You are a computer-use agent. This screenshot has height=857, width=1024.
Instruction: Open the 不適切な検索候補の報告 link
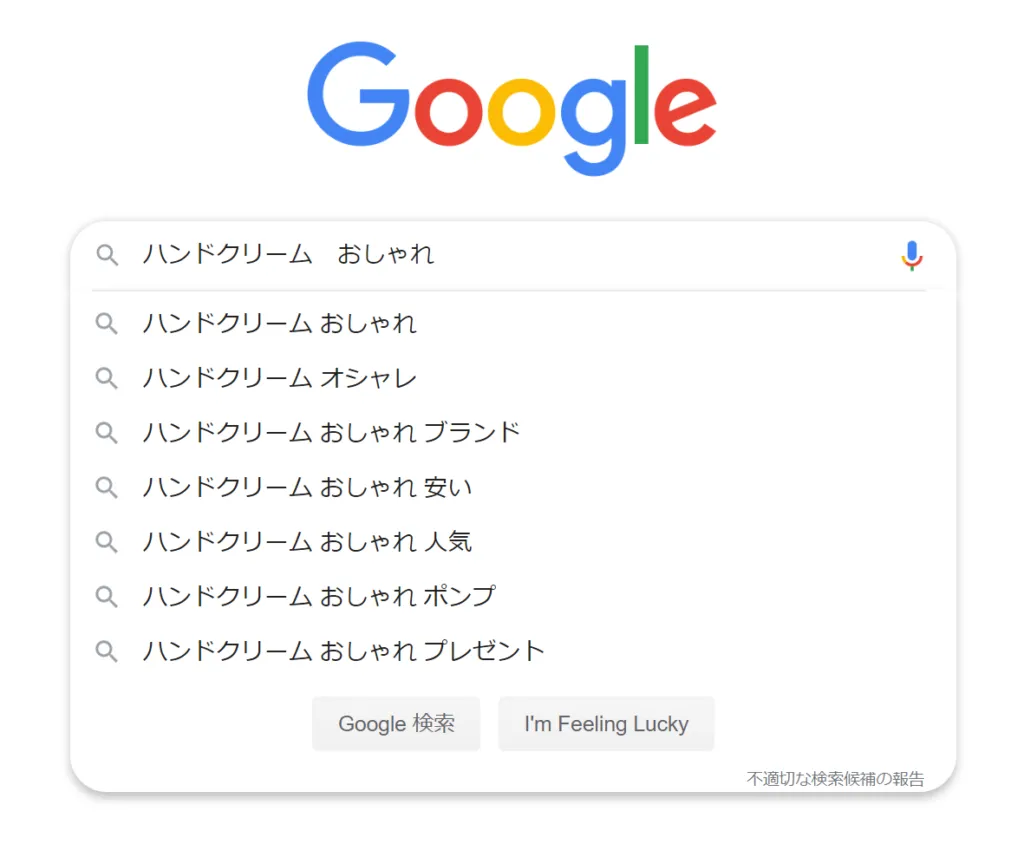835,778
